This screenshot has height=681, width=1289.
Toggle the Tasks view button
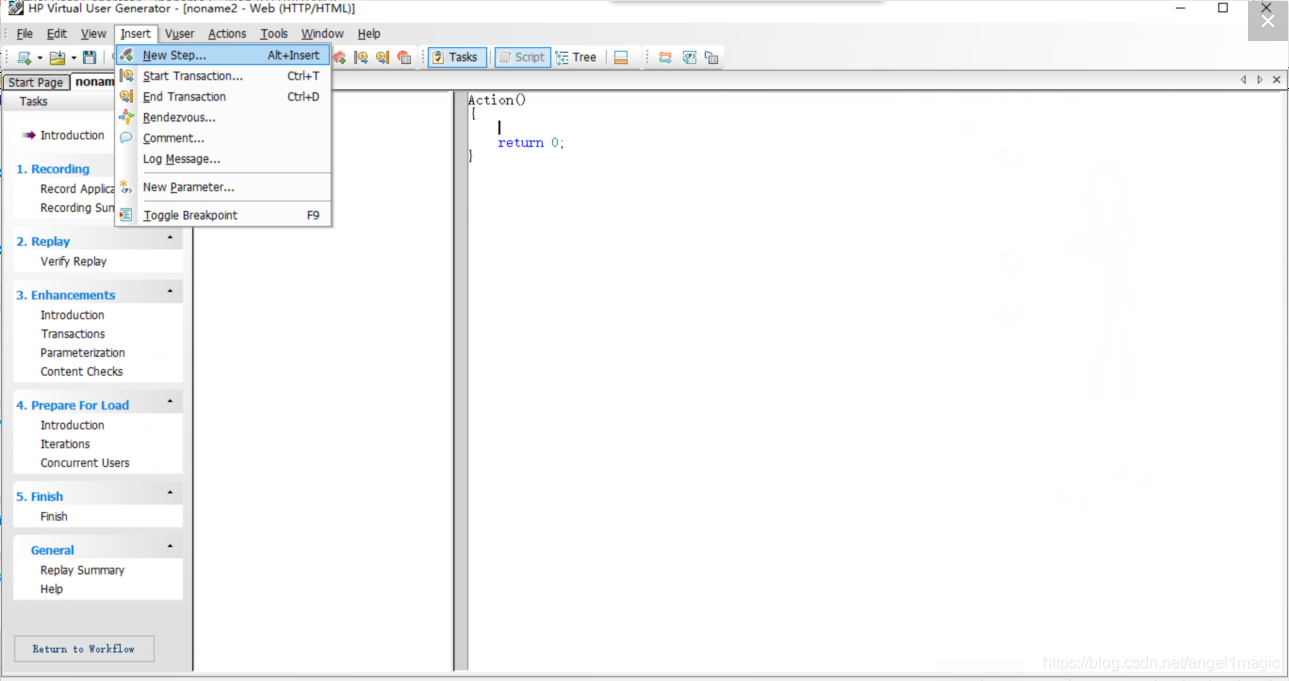457,57
